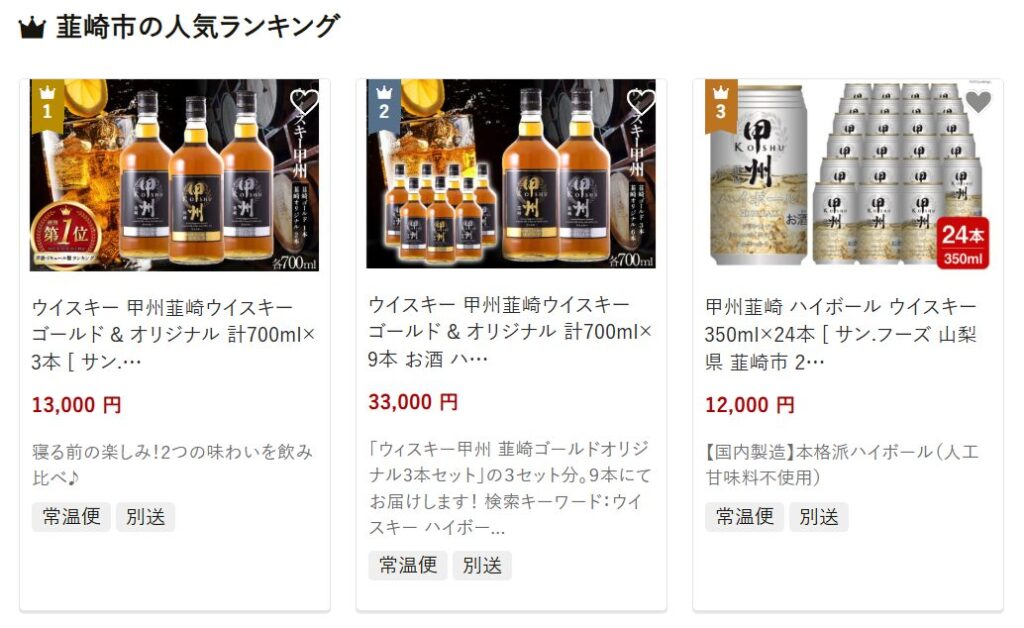Click the 別送 tag on second item
The image size is (1024, 628).
click(482, 565)
